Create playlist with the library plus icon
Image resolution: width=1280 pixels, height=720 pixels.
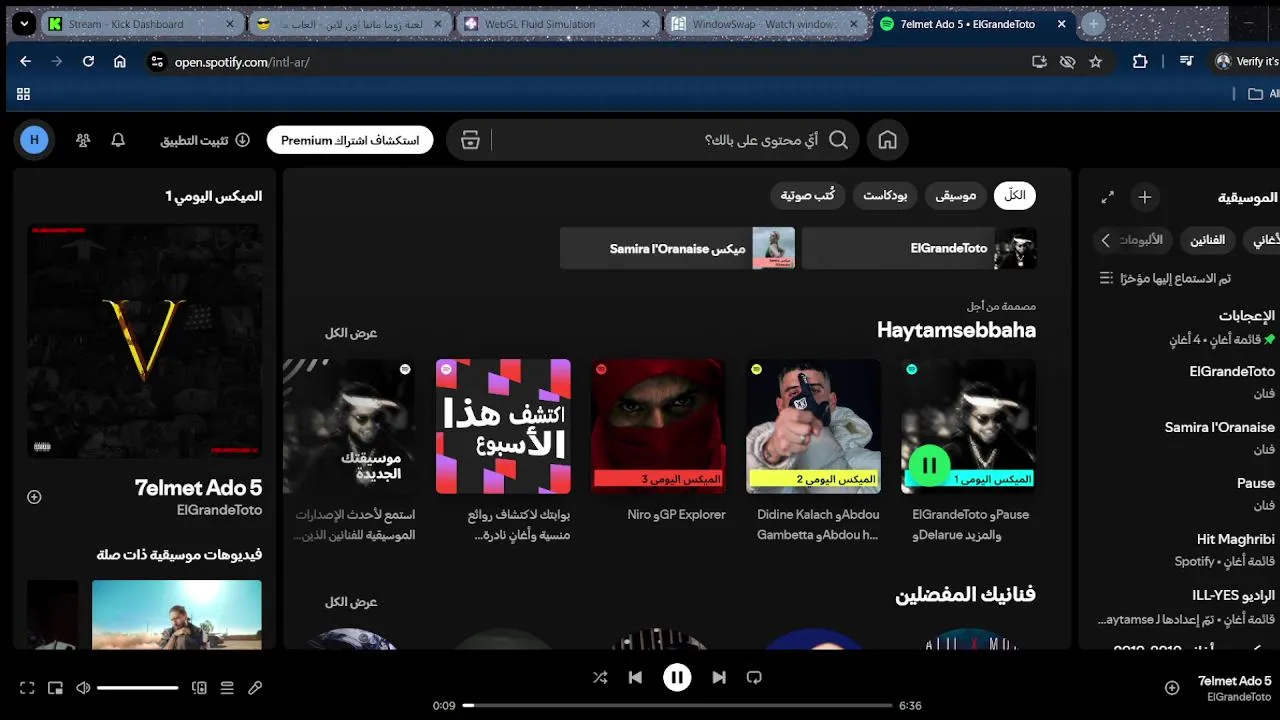tap(1145, 197)
